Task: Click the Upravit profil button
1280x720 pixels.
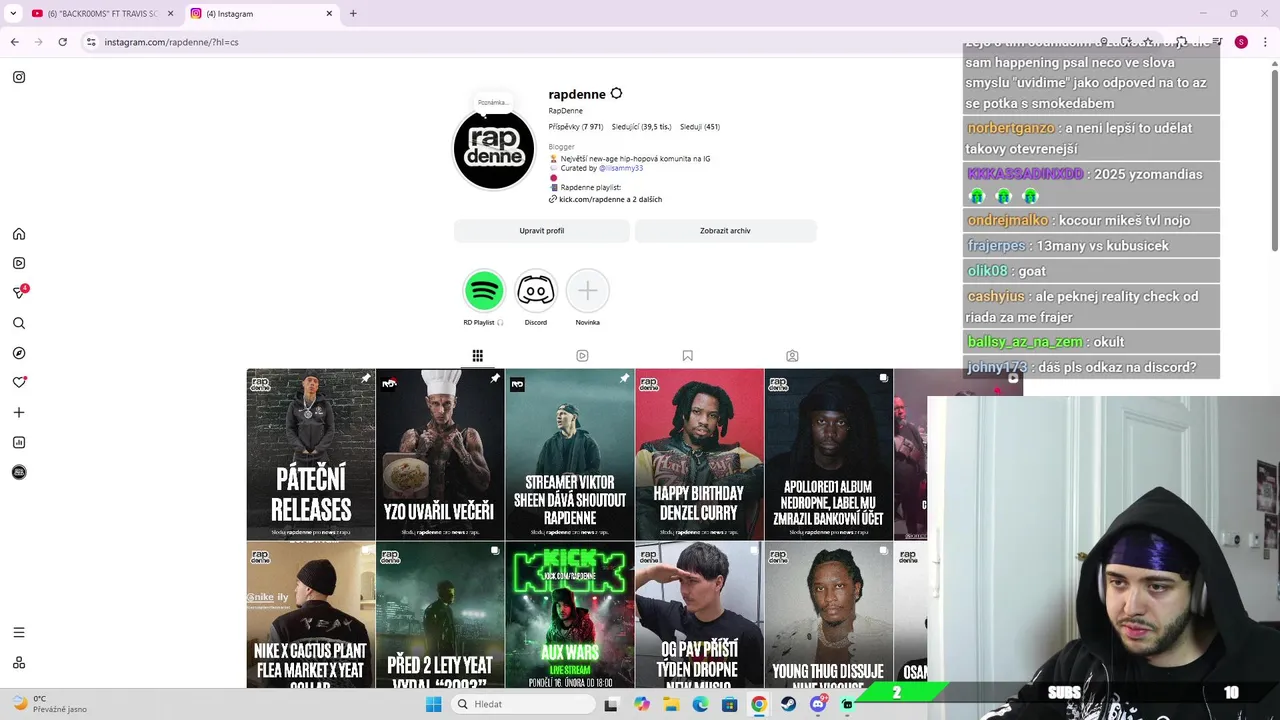Action: 542,231
